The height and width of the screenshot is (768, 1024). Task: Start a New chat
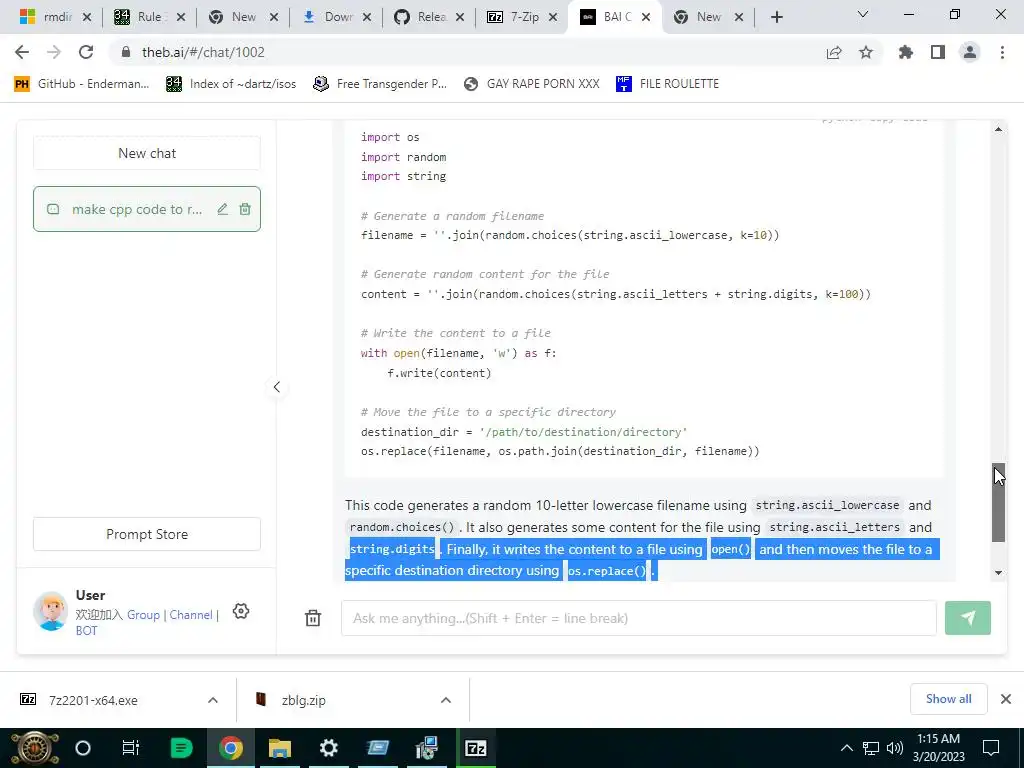pos(147,153)
